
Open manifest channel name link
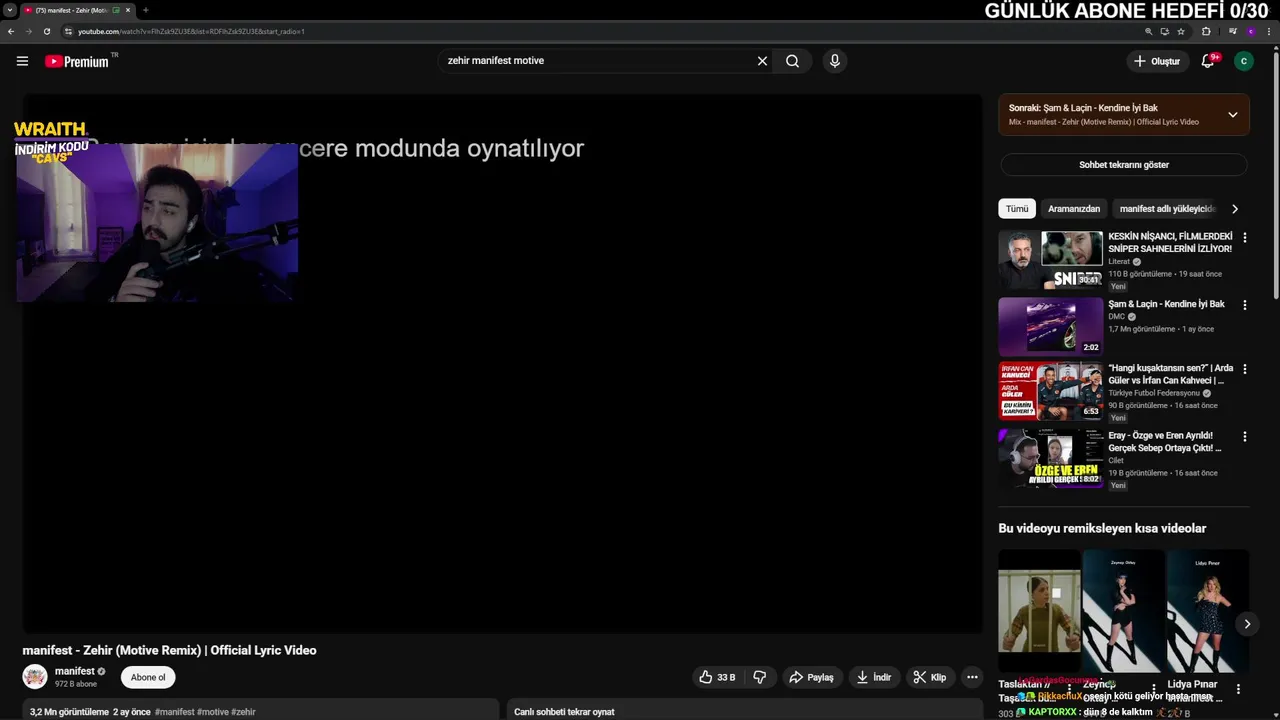click(x=75, y=671)
